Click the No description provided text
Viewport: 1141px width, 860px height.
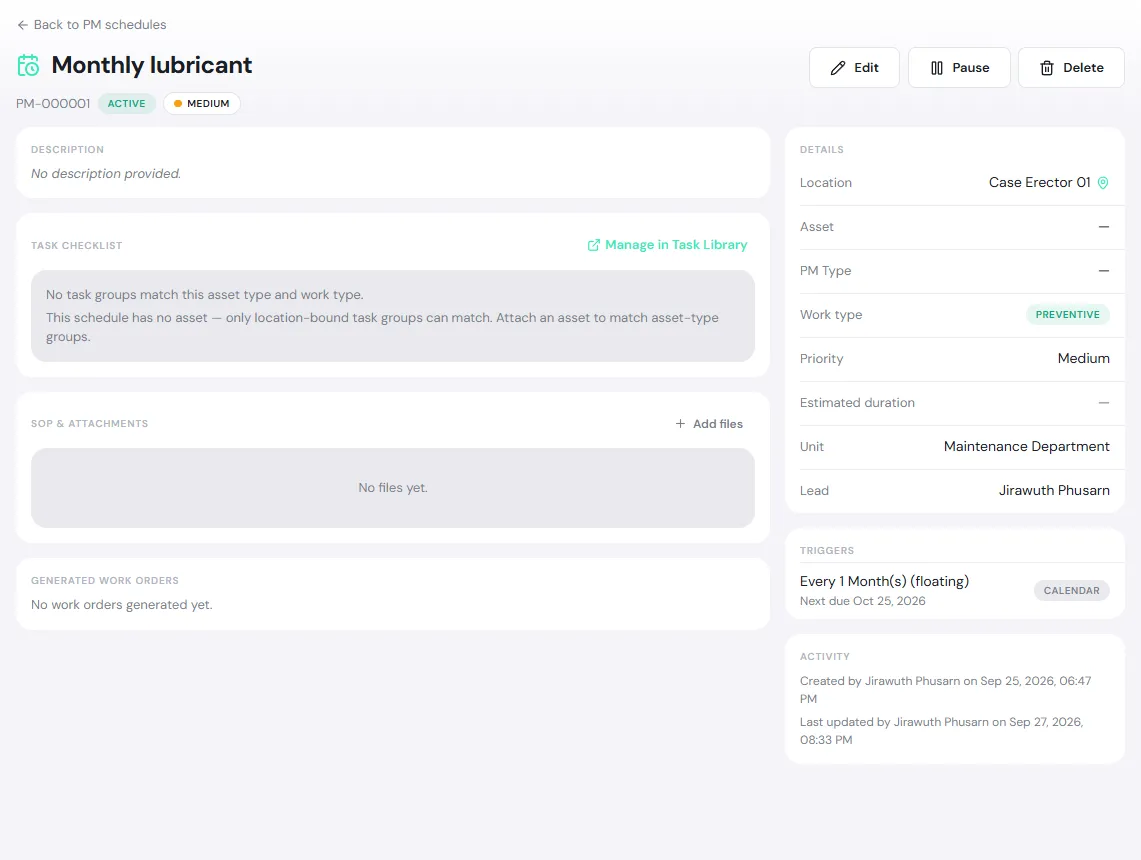(106, 174)
